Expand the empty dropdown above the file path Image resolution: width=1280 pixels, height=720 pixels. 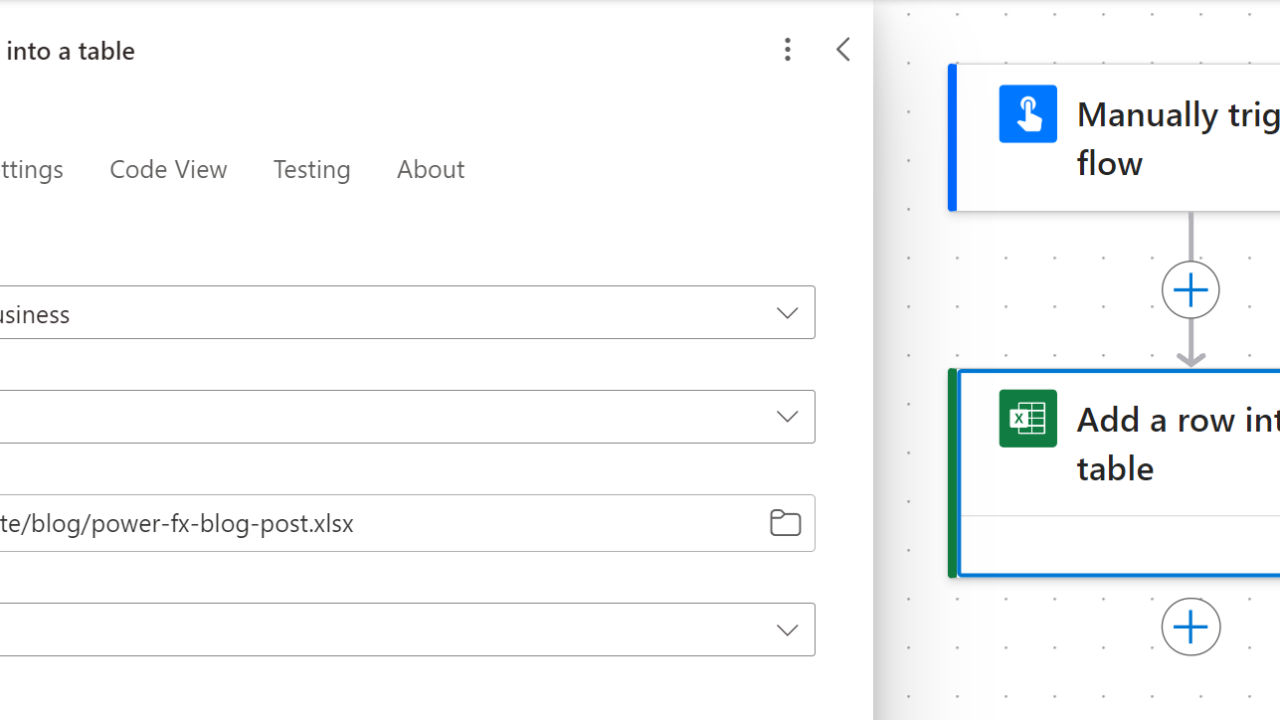click(787, 417)
